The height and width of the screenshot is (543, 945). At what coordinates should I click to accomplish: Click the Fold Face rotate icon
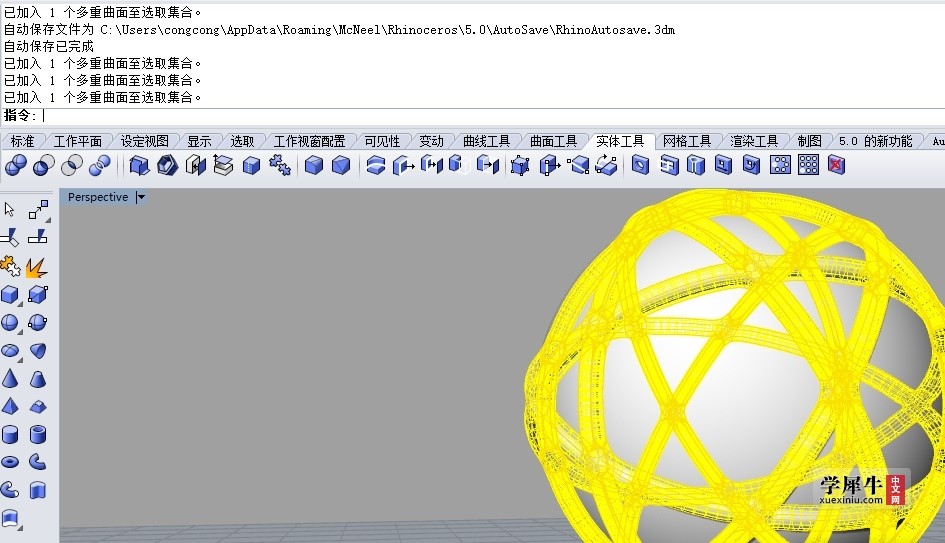(x=606, y=165)
